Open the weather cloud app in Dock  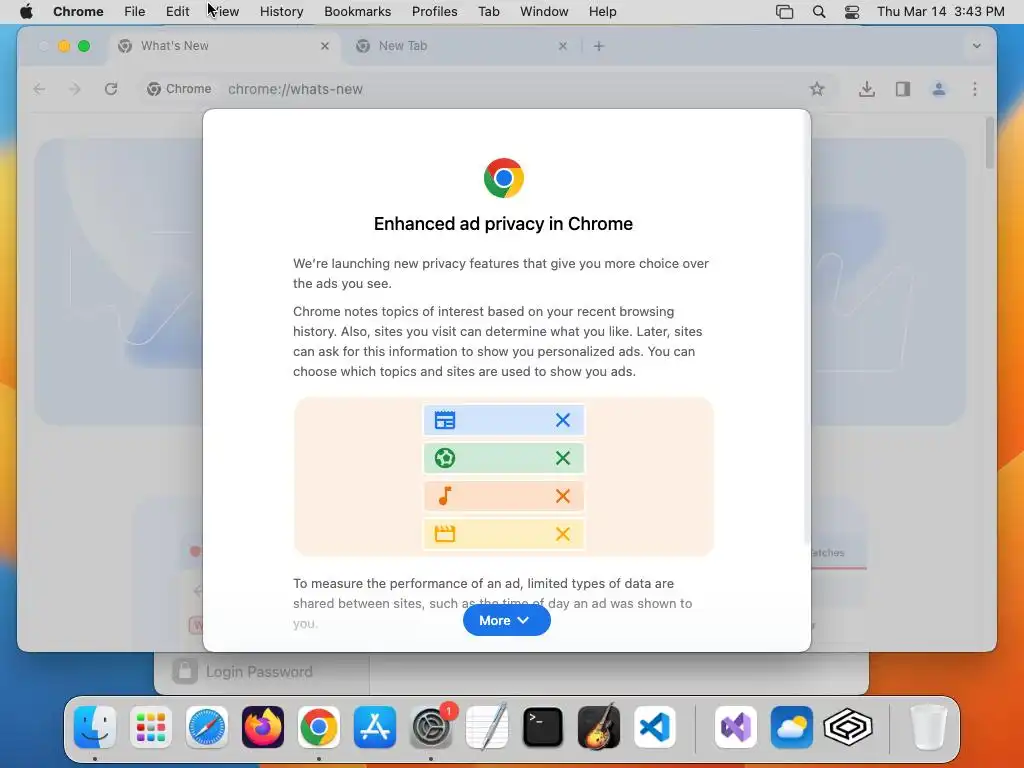[792, 727]
